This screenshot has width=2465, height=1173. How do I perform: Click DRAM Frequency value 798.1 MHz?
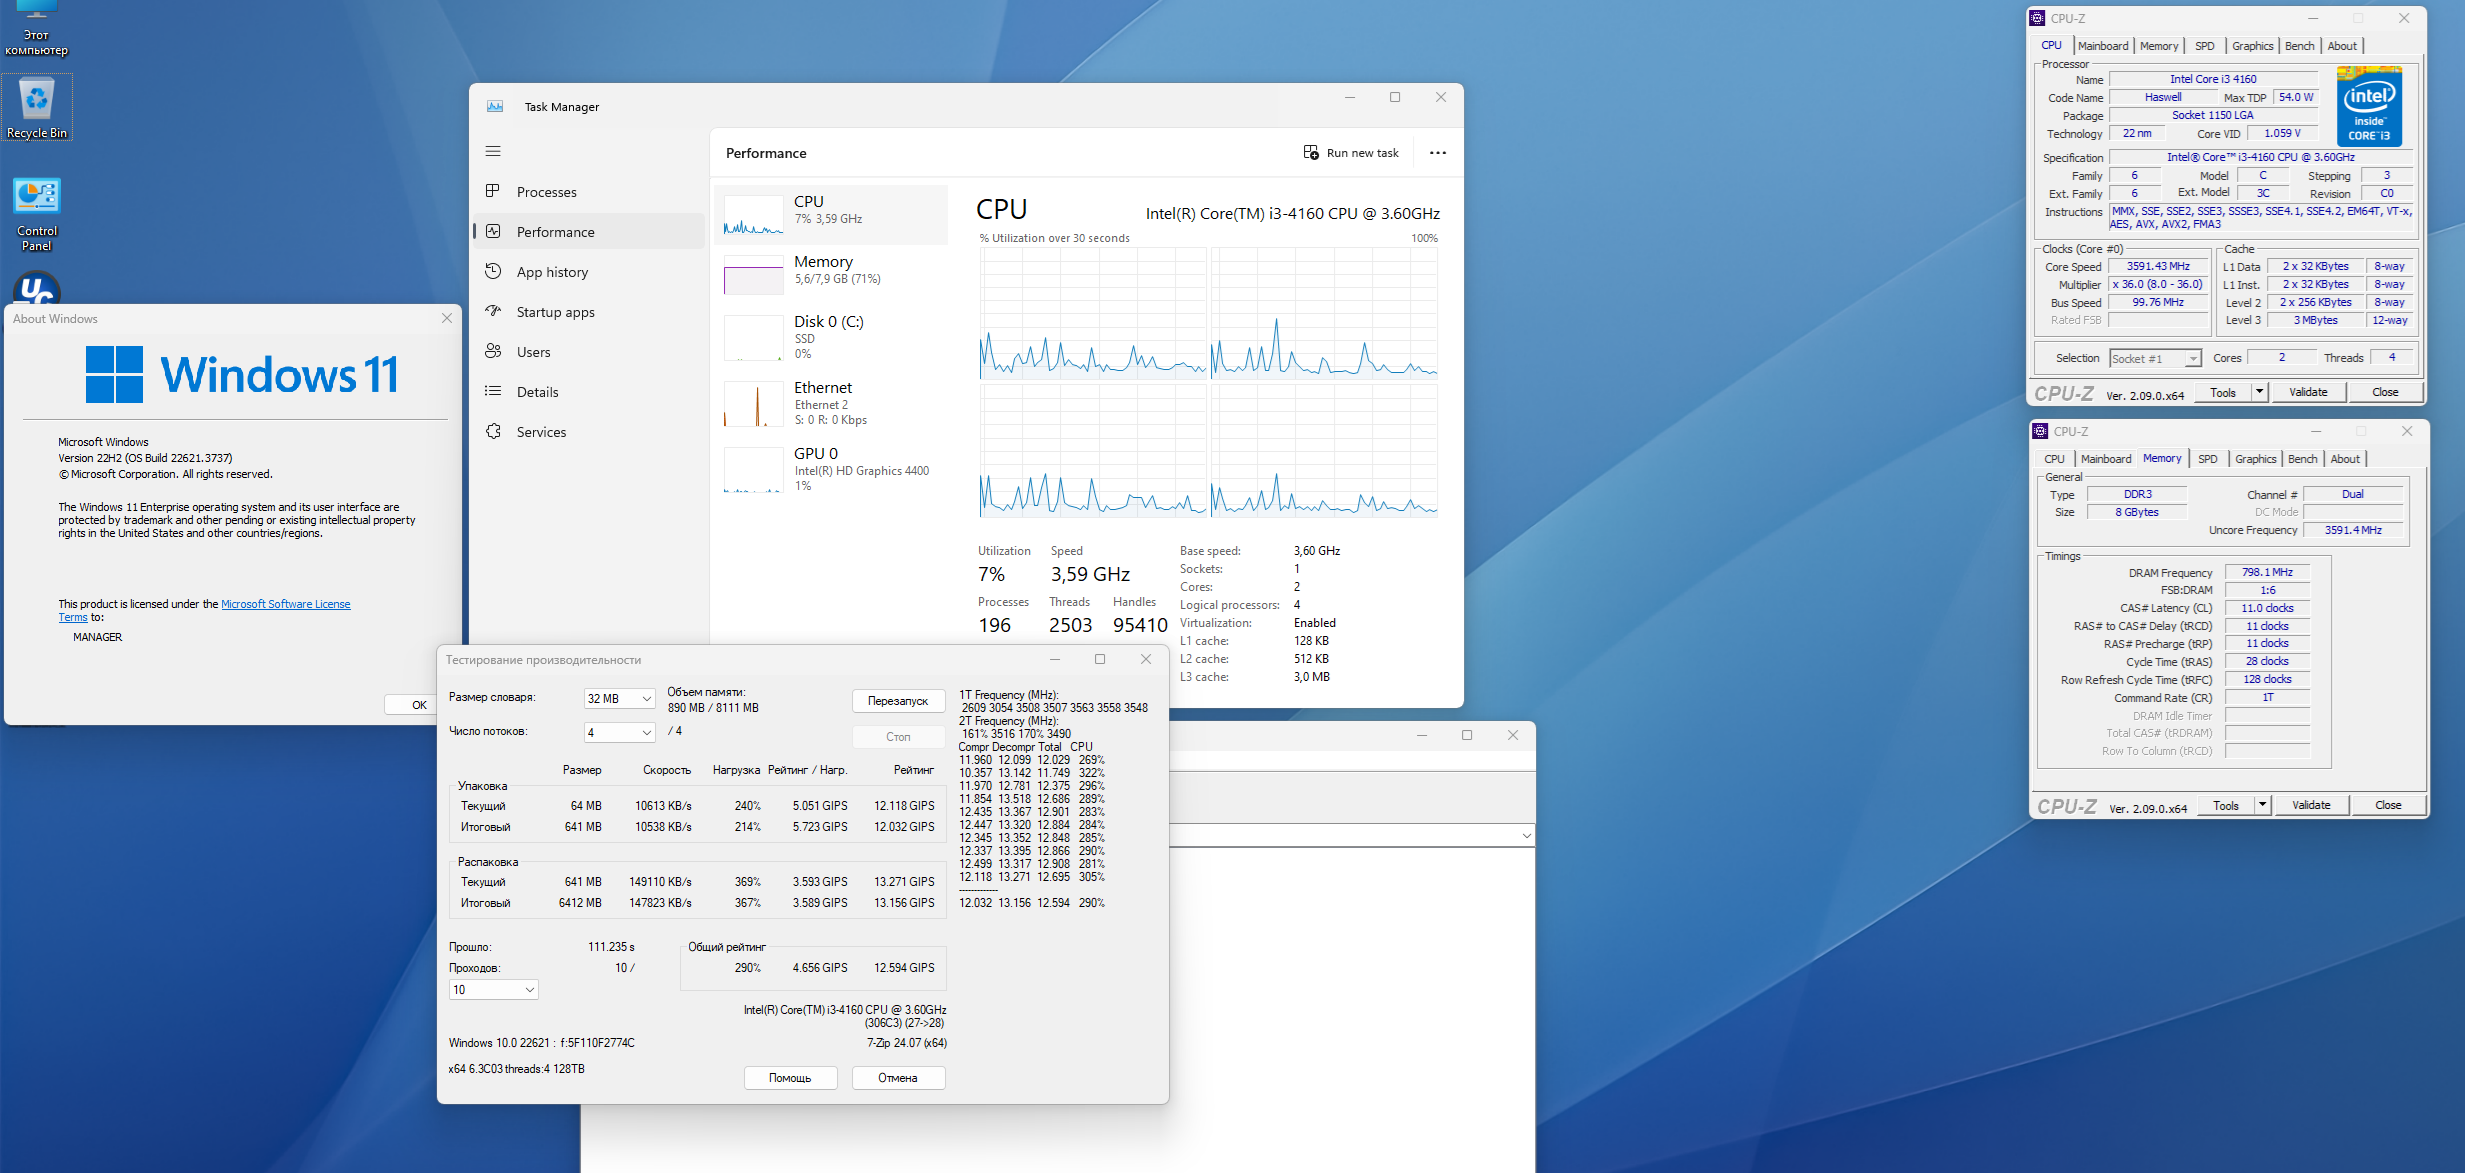tap(2267, 572)
